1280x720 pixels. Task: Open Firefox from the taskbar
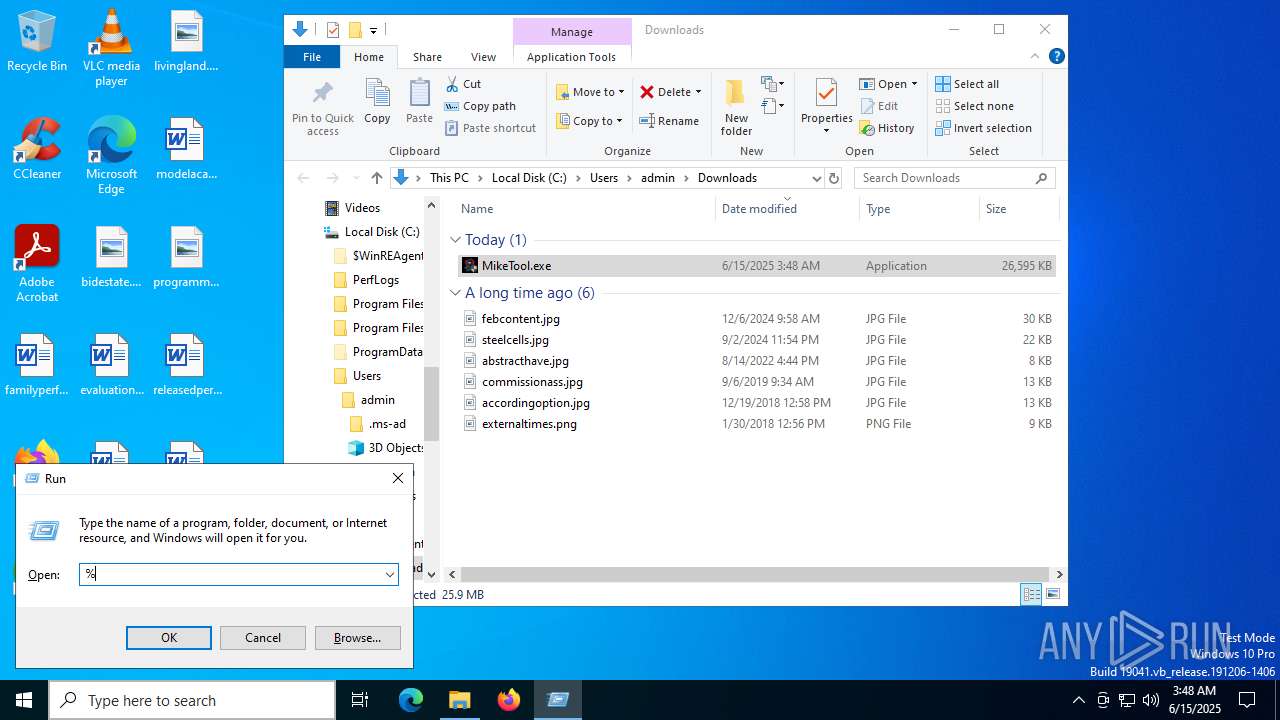tap(509, 701)
